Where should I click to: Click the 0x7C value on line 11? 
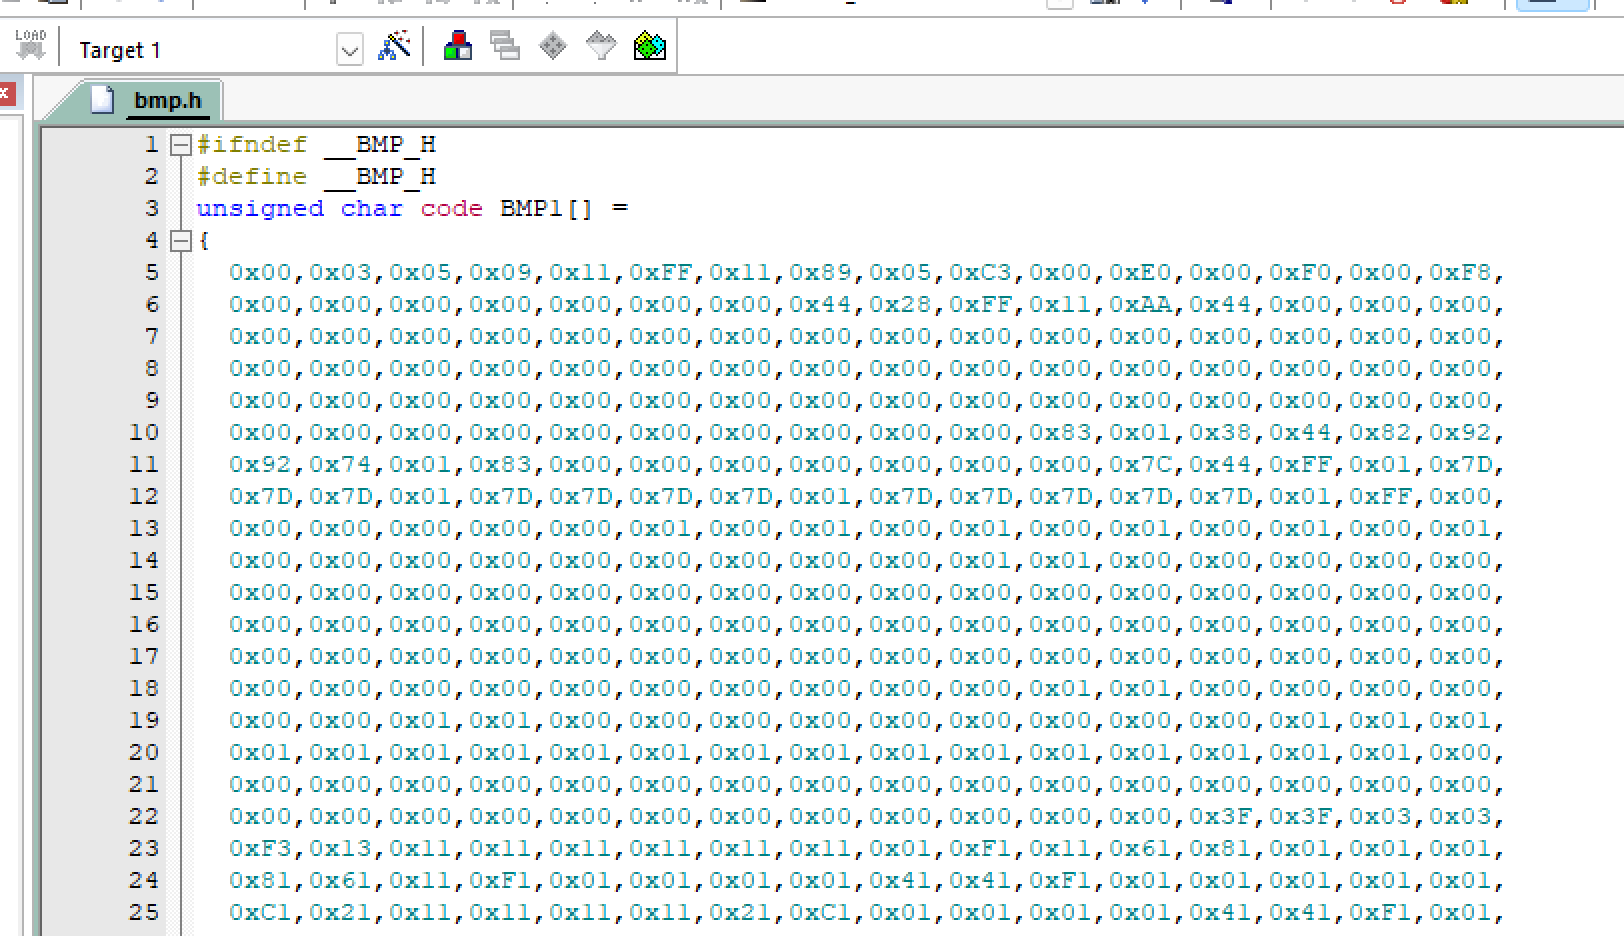pos(1141,465)
